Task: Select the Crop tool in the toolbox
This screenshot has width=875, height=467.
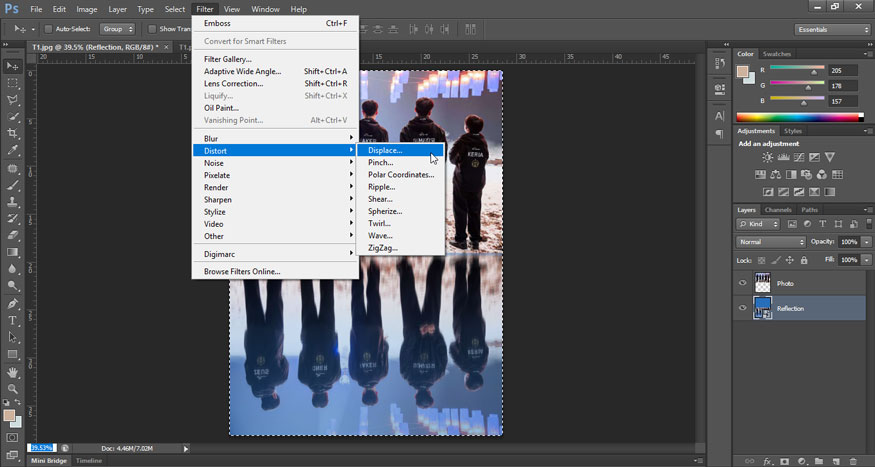Action: point(13,134)
